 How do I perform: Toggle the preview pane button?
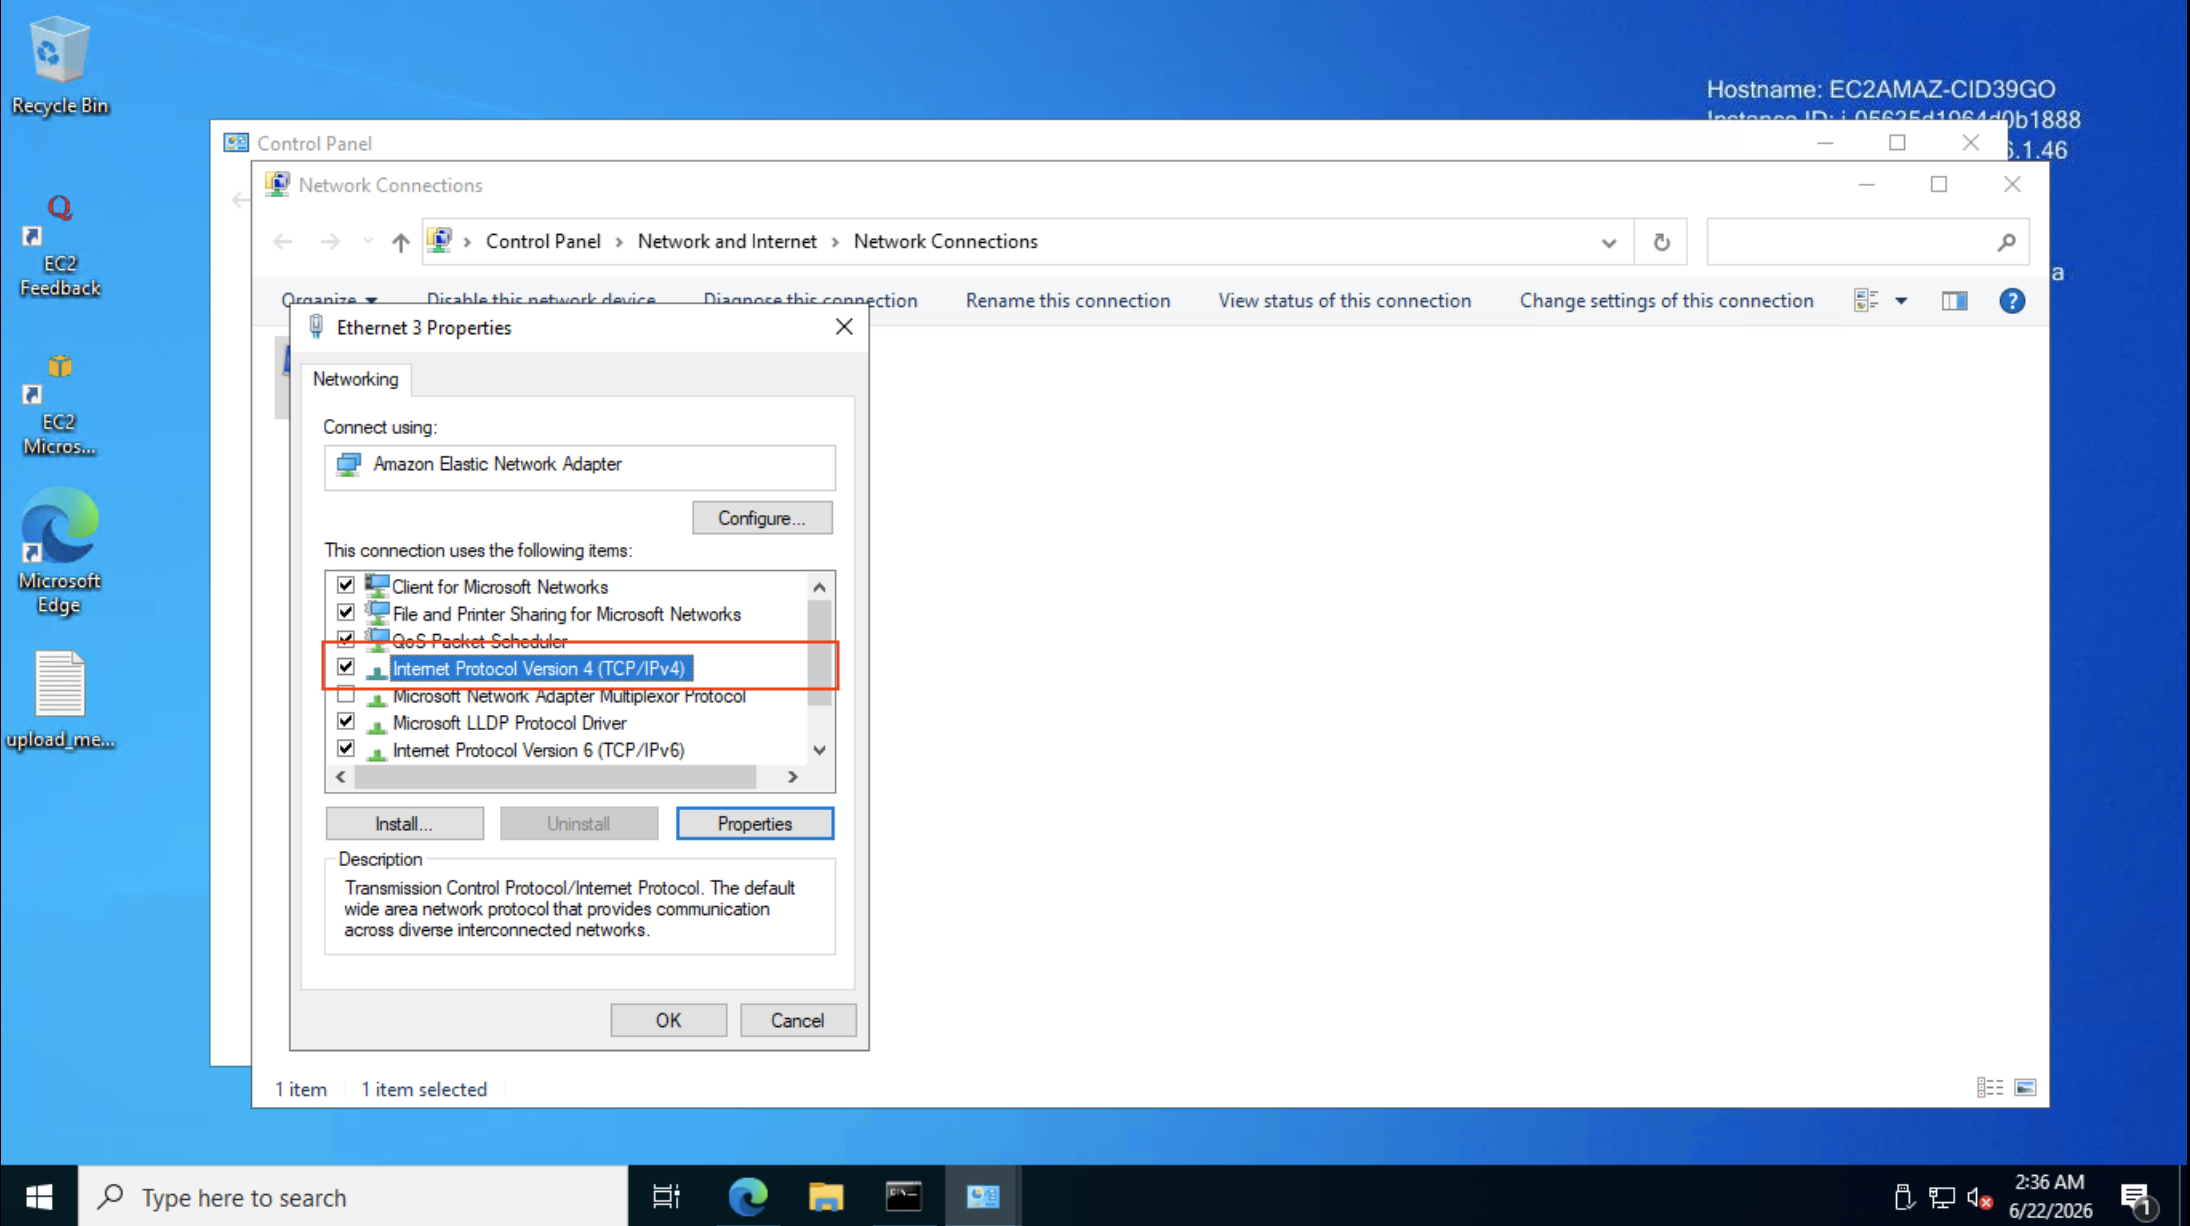(1954, 301)
